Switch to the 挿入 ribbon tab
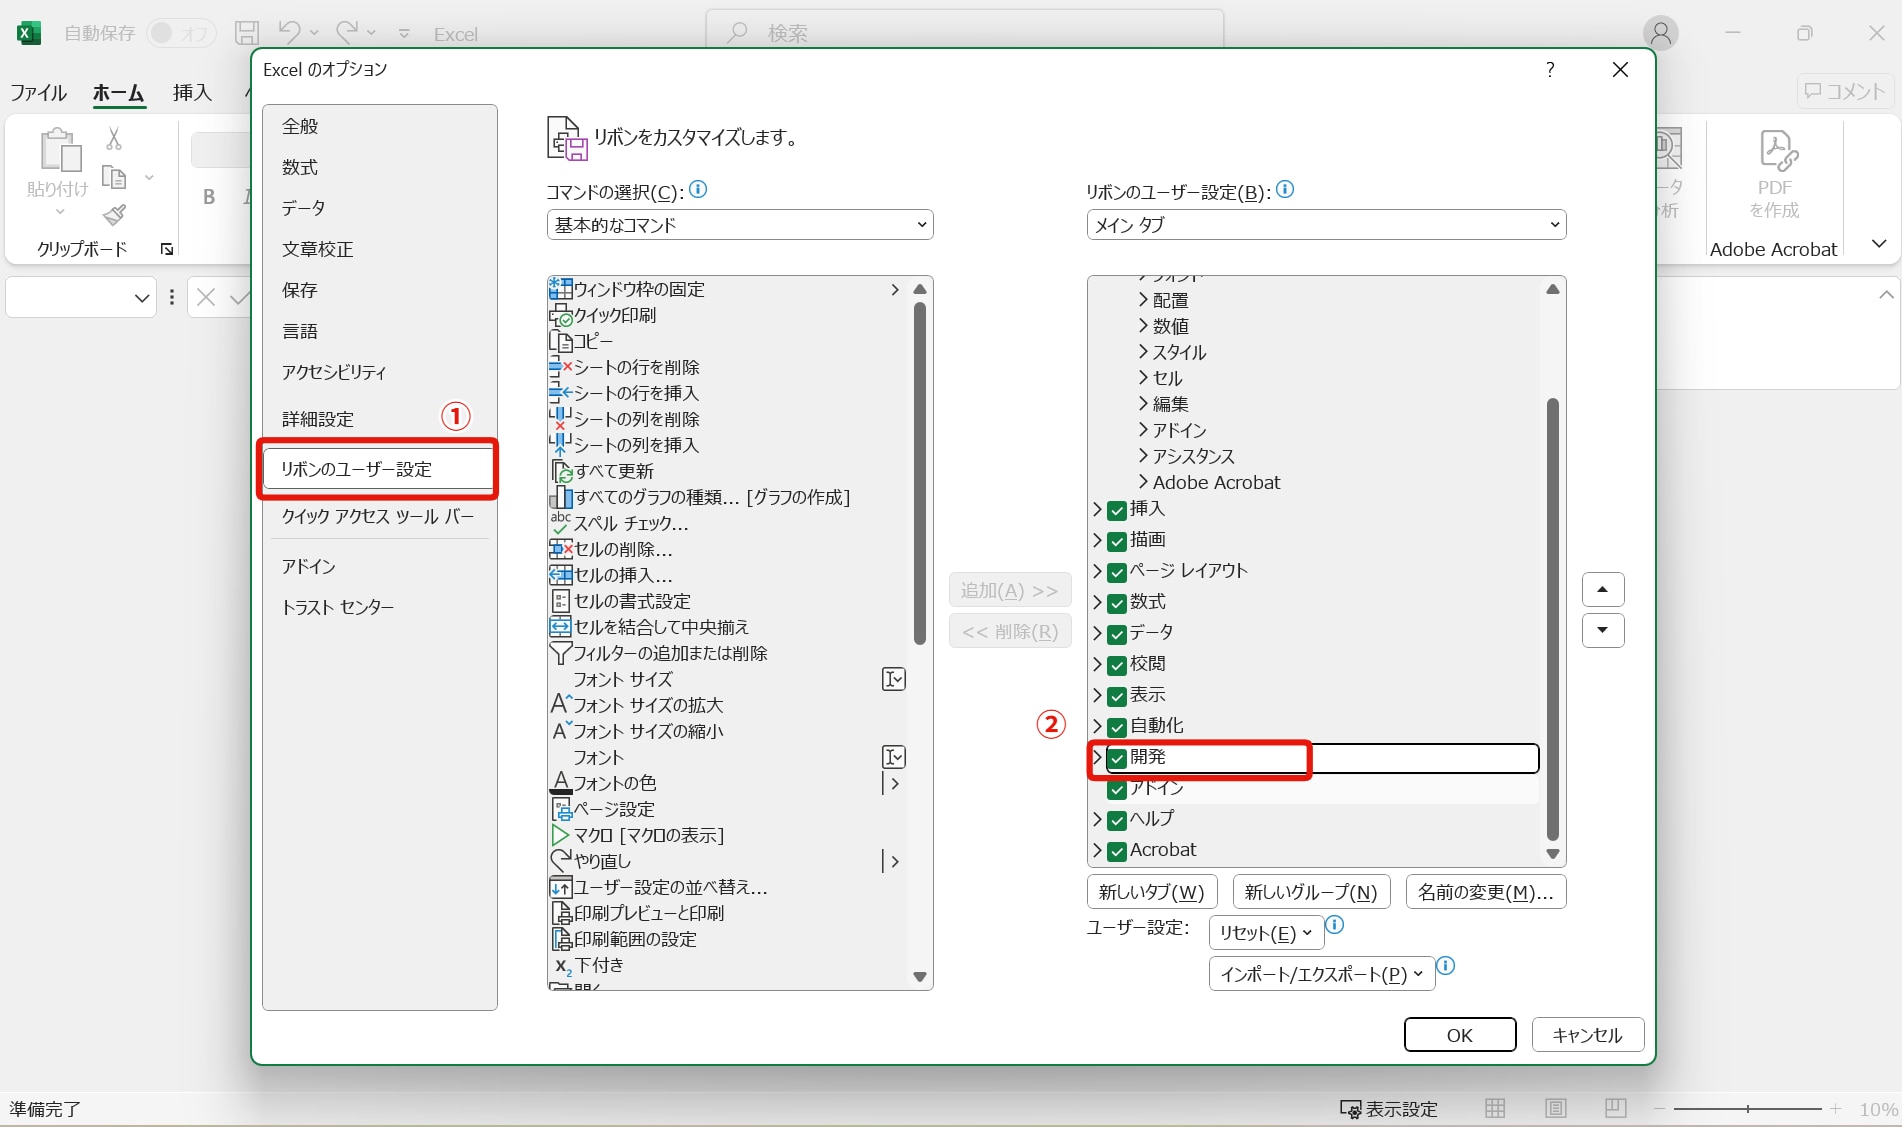The width and height of the screenshot is (1902, 1127). [191, 92]
